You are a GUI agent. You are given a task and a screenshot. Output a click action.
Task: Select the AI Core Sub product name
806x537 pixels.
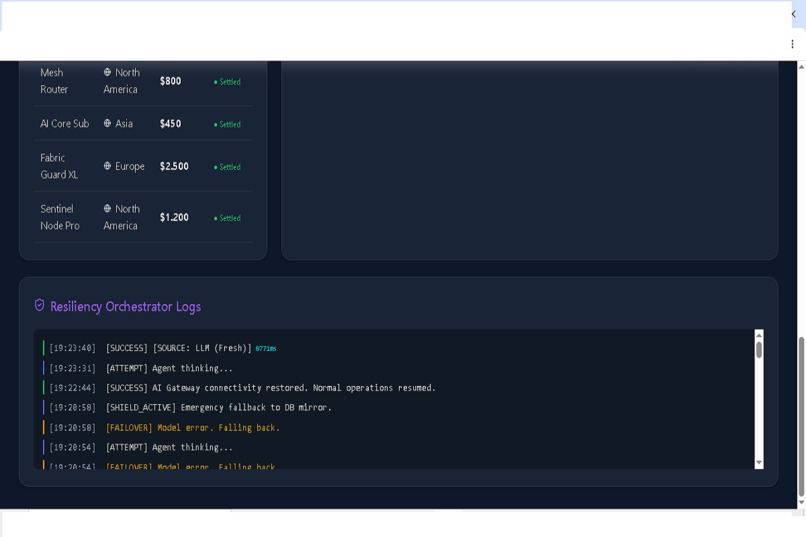(x=64, y=123)
